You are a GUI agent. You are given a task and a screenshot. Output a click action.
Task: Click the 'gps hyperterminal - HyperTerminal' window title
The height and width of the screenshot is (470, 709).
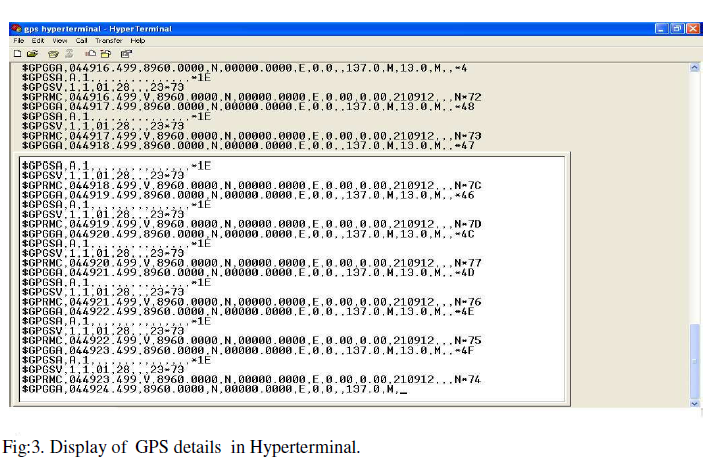[x=98, y=29]
